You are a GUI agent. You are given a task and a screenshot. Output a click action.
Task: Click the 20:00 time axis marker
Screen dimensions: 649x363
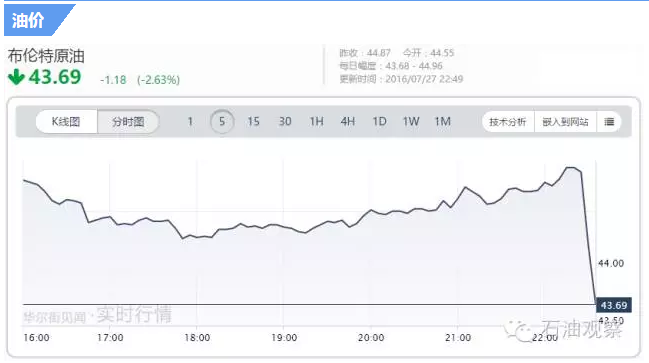tap(371, 338)
